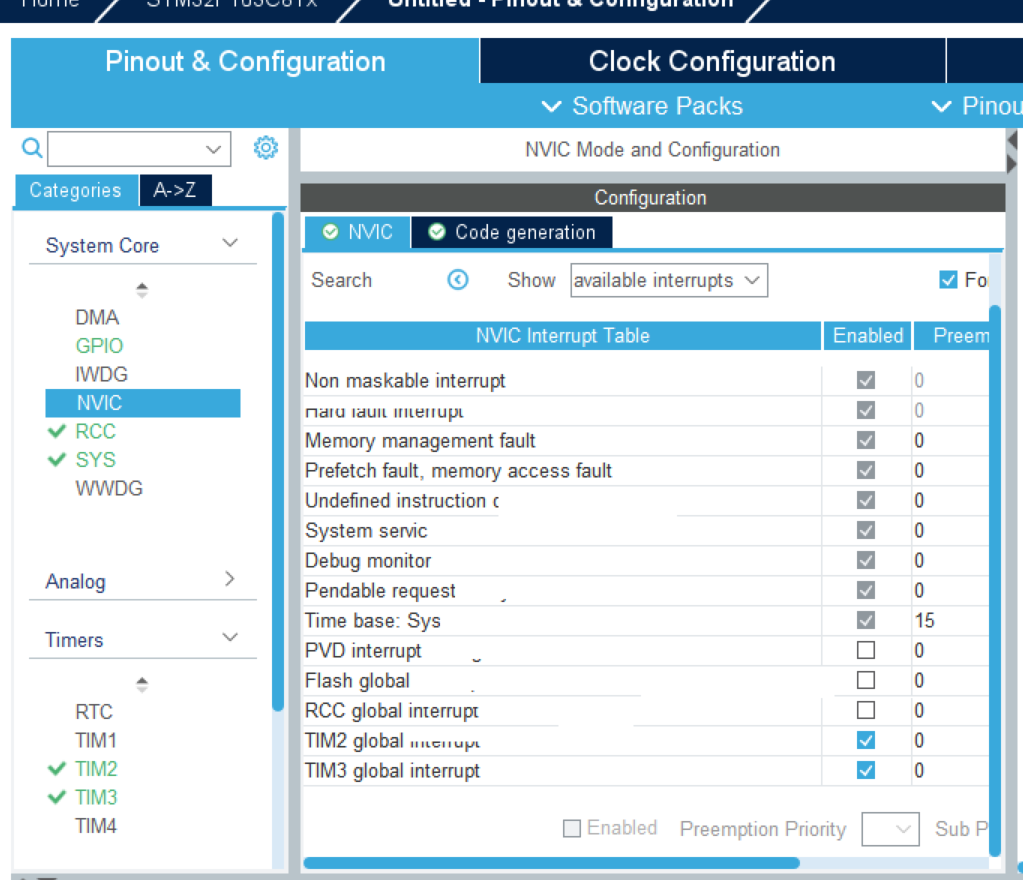The height and width of the screenshot is (880, 1023).
Task: Disable the TIM2 global interrupt checkbox
Action: point(866,740)
